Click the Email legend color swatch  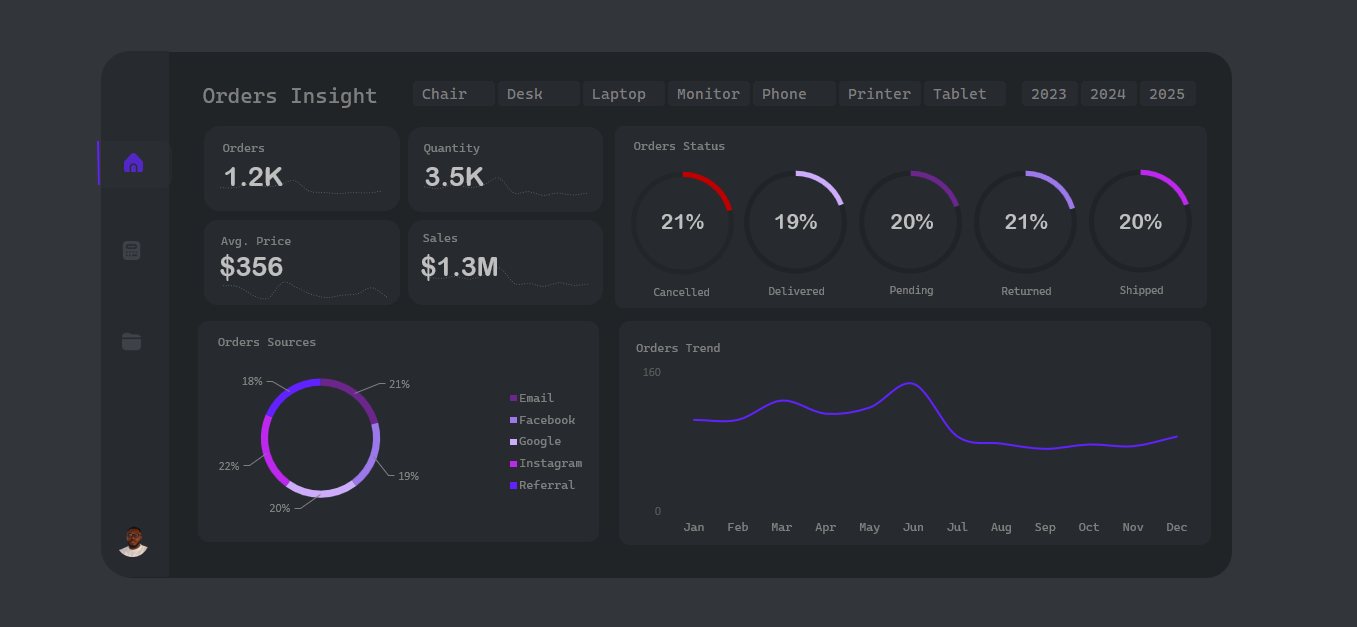pos(513,398)
